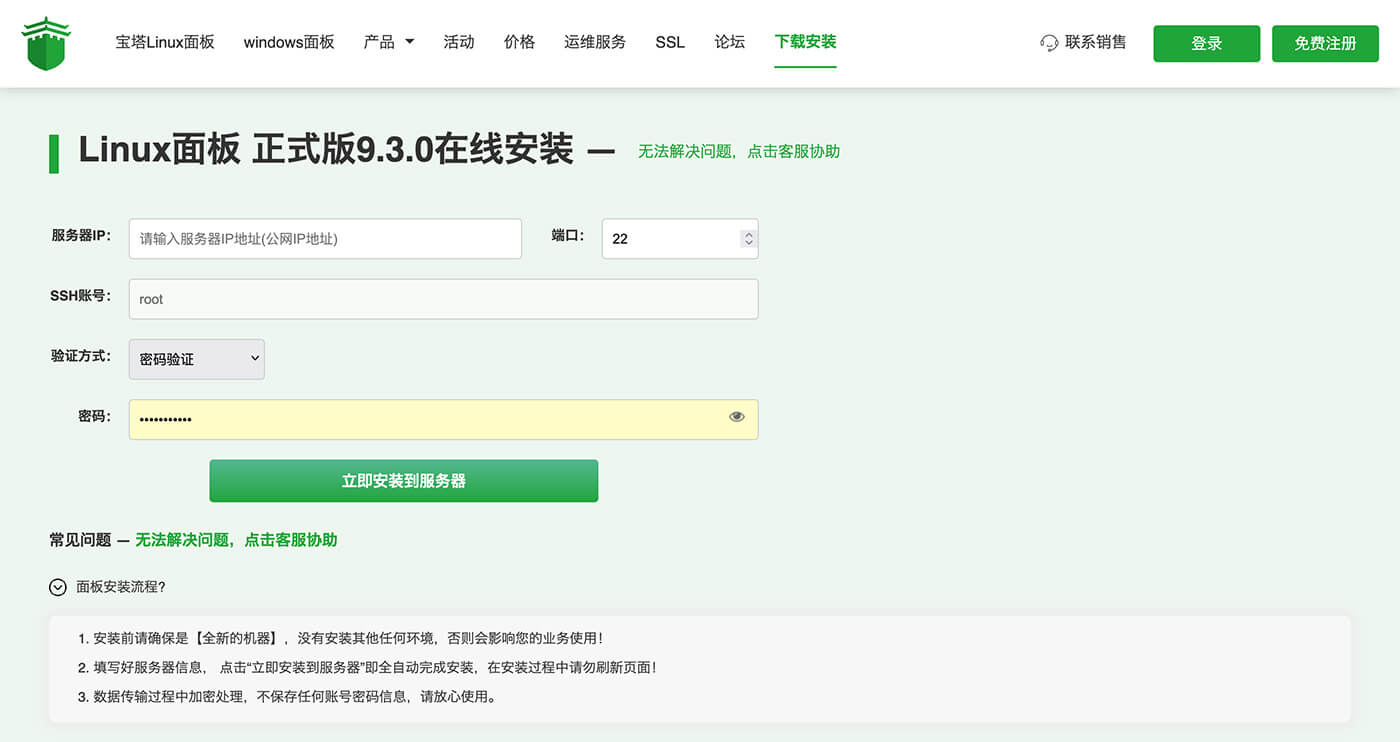The image size is (1400, 742).
Task: Click the 登录 button
Action: pos(1207,44)
